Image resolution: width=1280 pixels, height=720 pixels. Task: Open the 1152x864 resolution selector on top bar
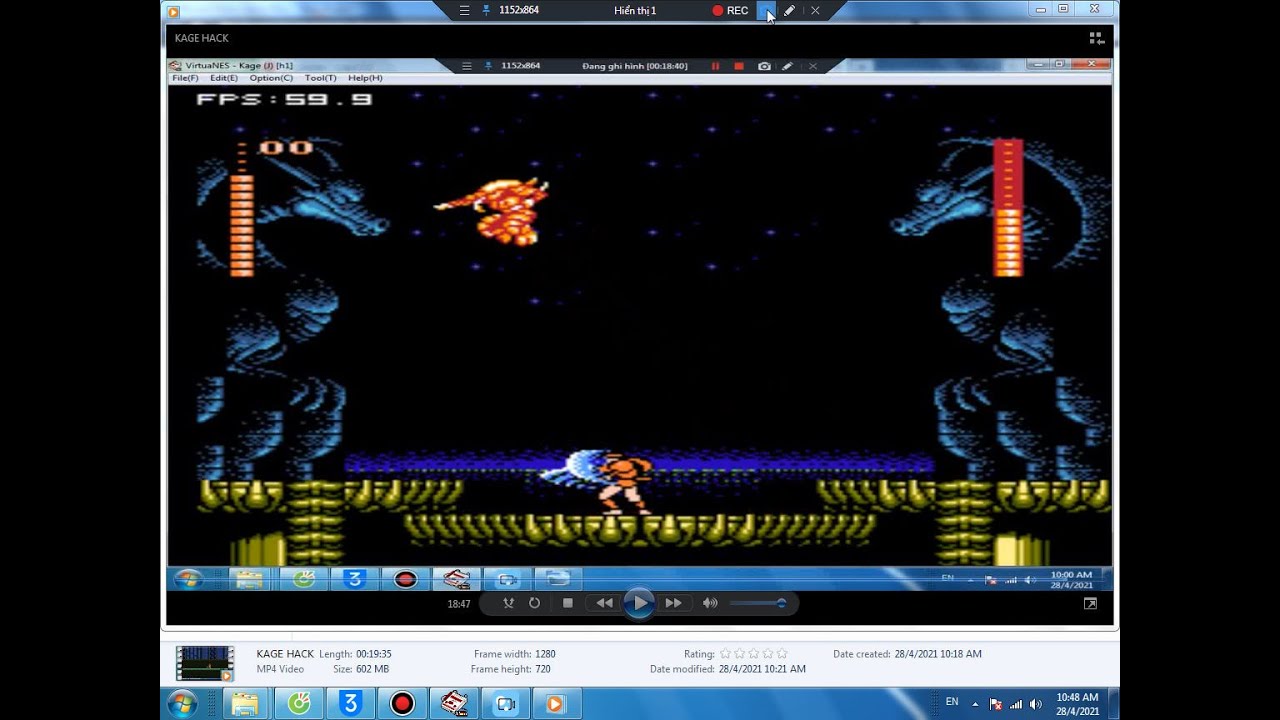[x=519, y=11]
